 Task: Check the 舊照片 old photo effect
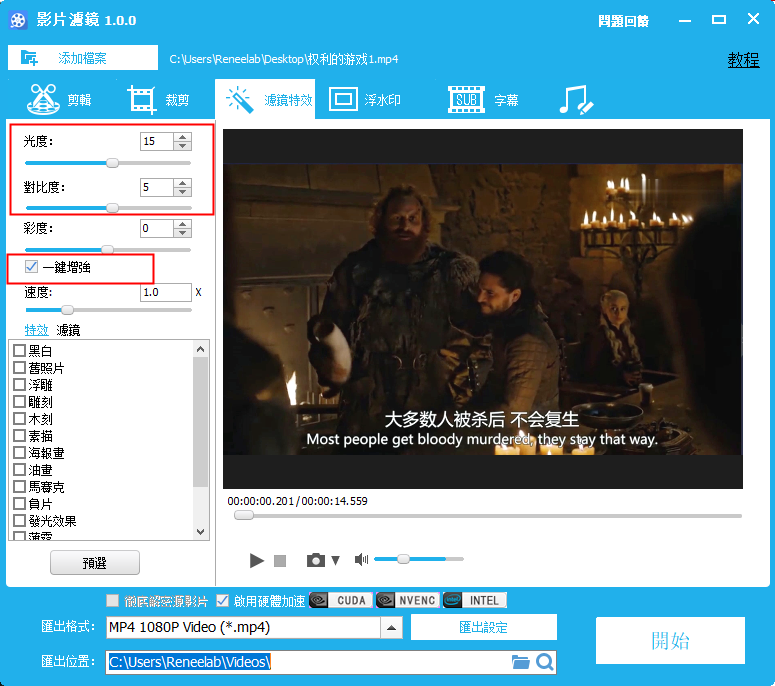[x=20, y=368]
